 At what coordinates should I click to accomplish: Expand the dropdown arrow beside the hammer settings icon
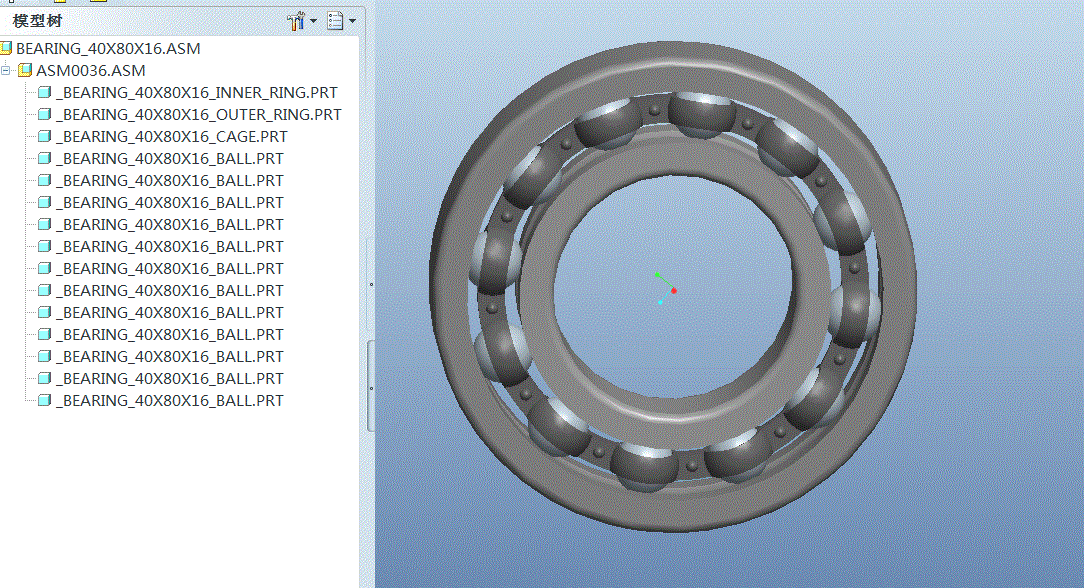(x=313, y=21)
